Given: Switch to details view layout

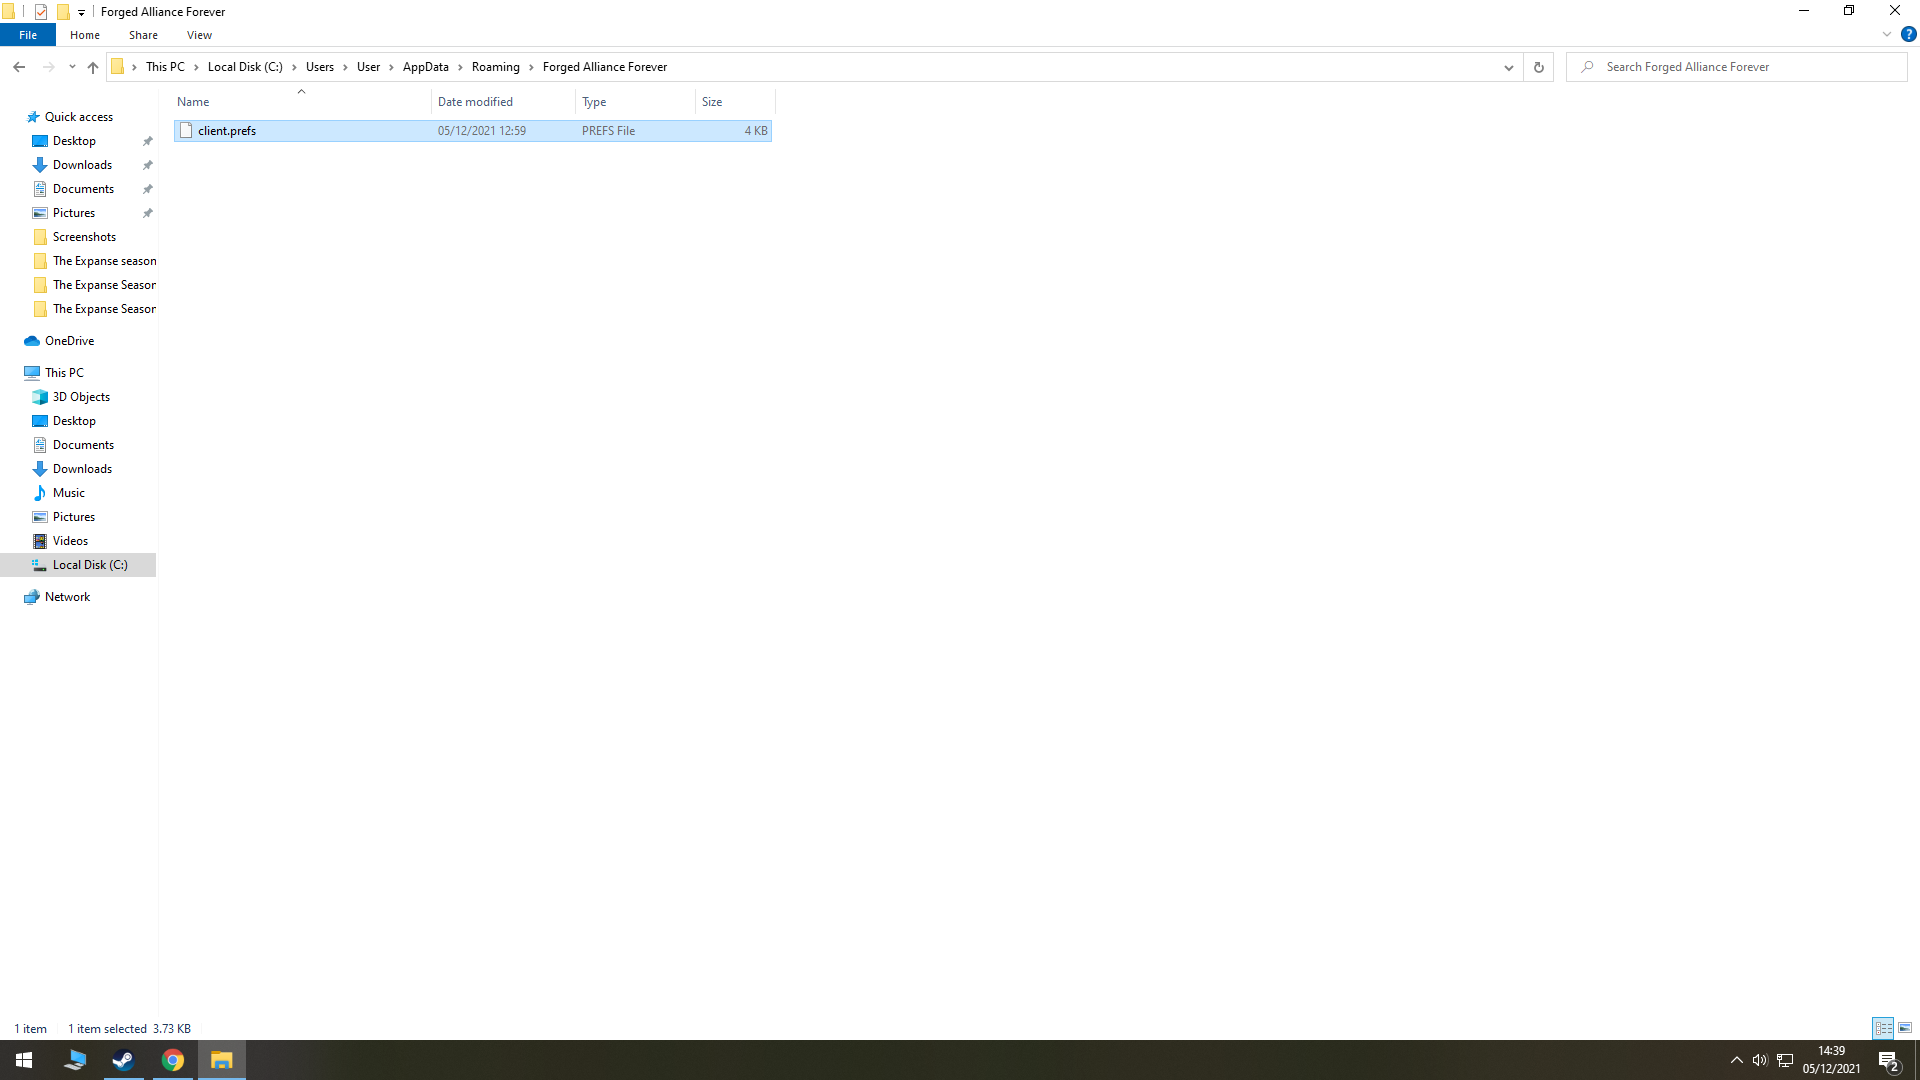Looking at the screenshot, I should tap(1883, 1028).
